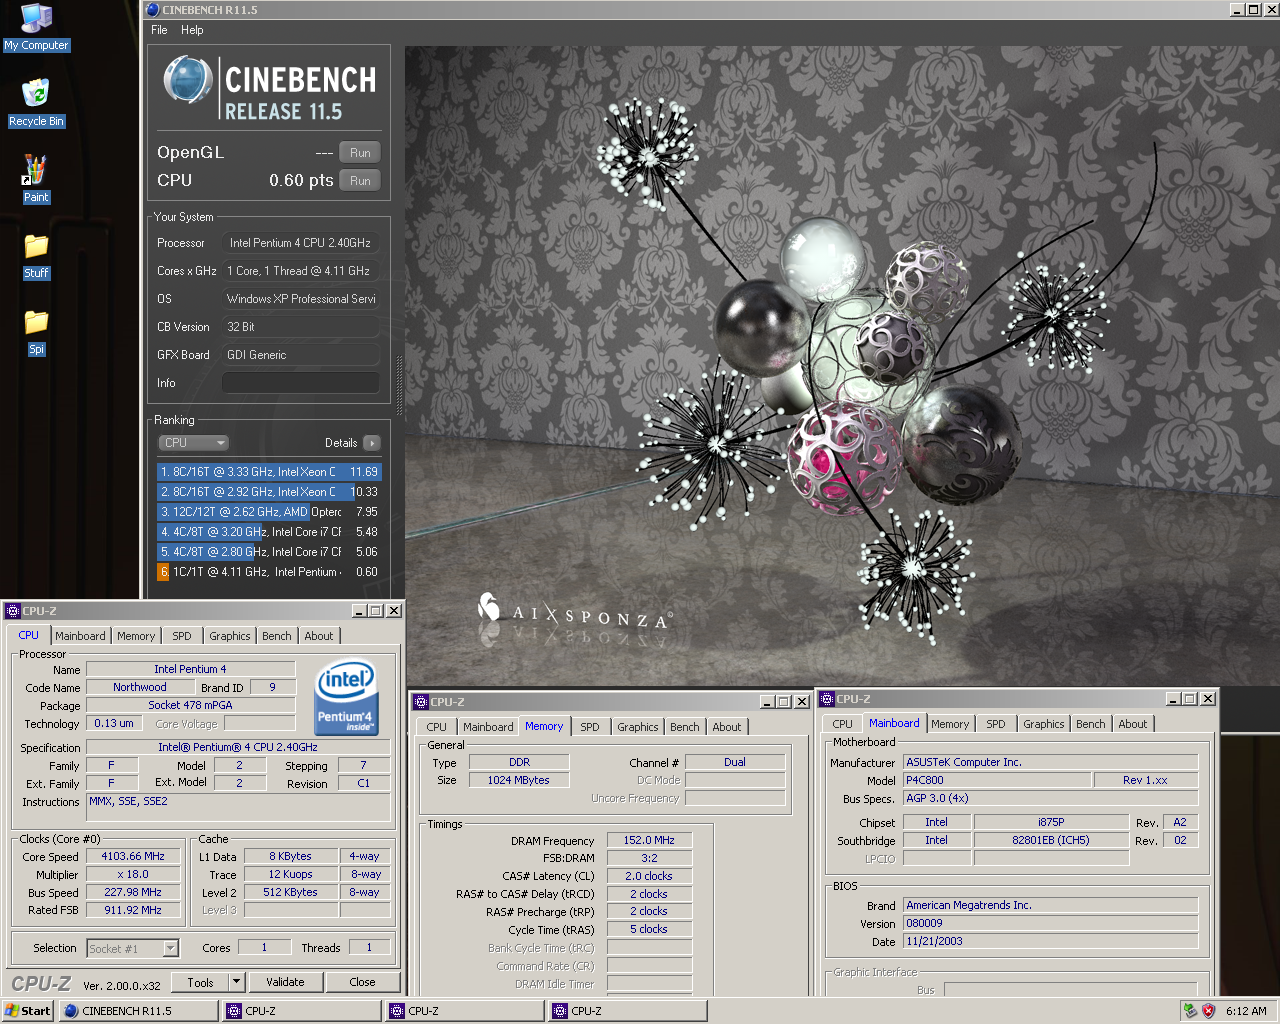Click the Mainboard CPU-Z window title icon
1280x1024 pixels.
pos(827,699)
